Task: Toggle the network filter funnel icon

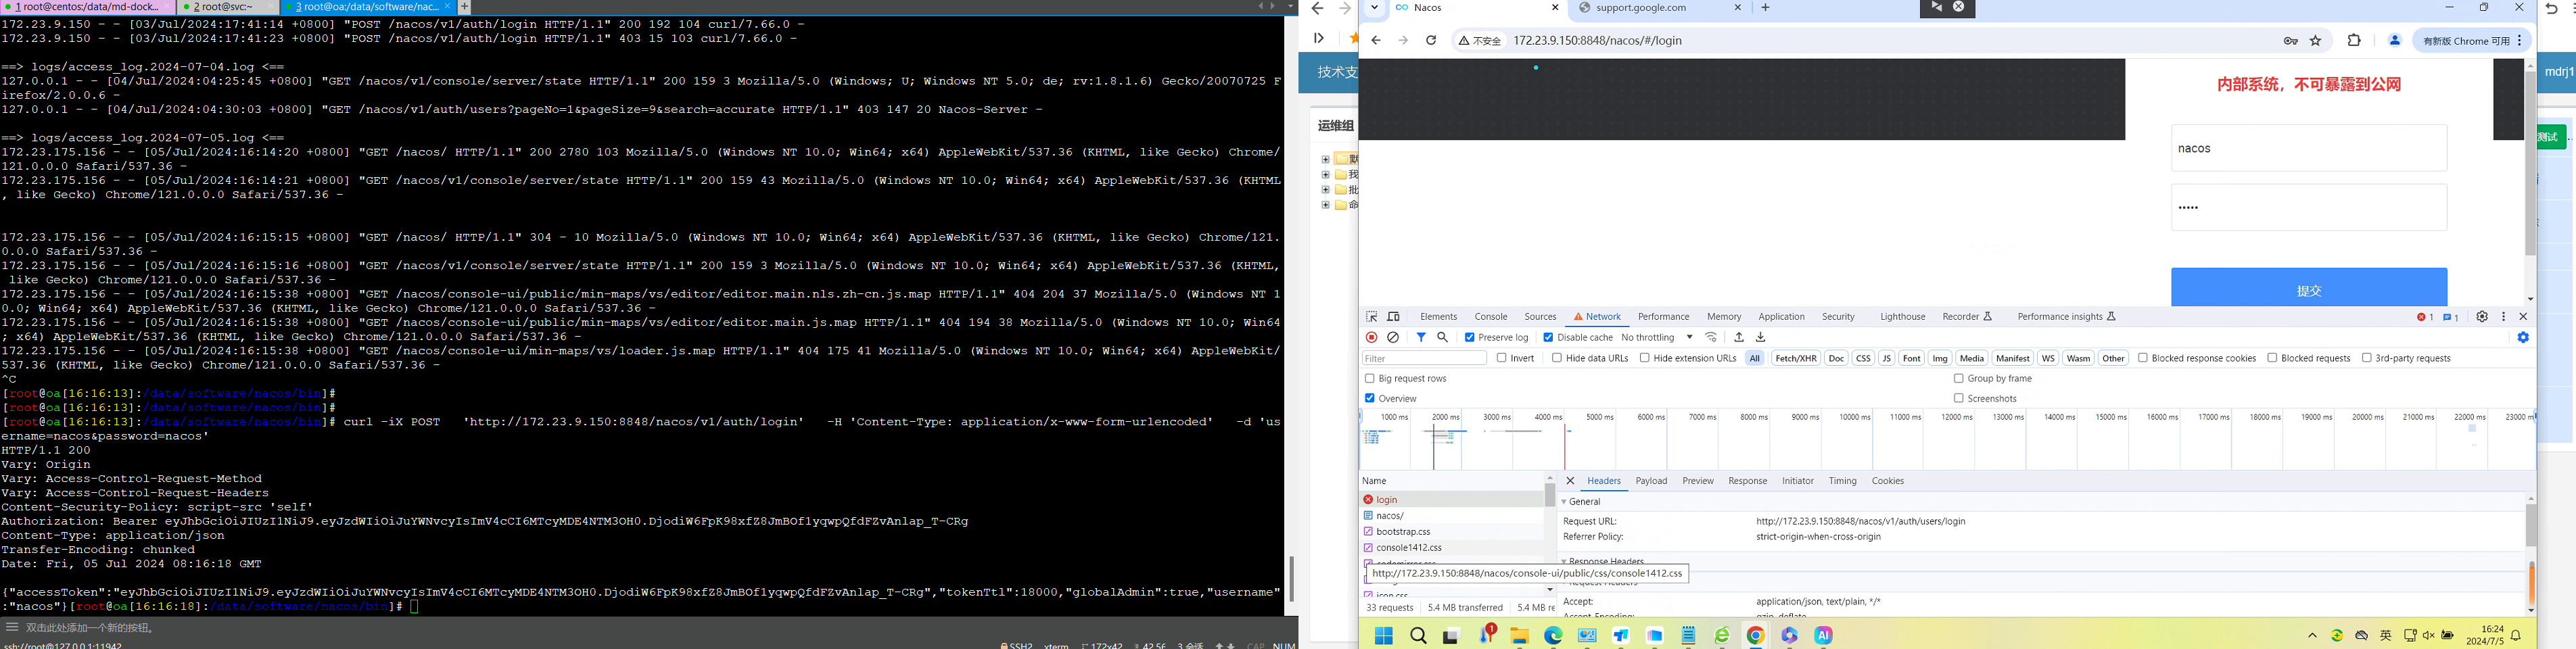Action: 1421,338
